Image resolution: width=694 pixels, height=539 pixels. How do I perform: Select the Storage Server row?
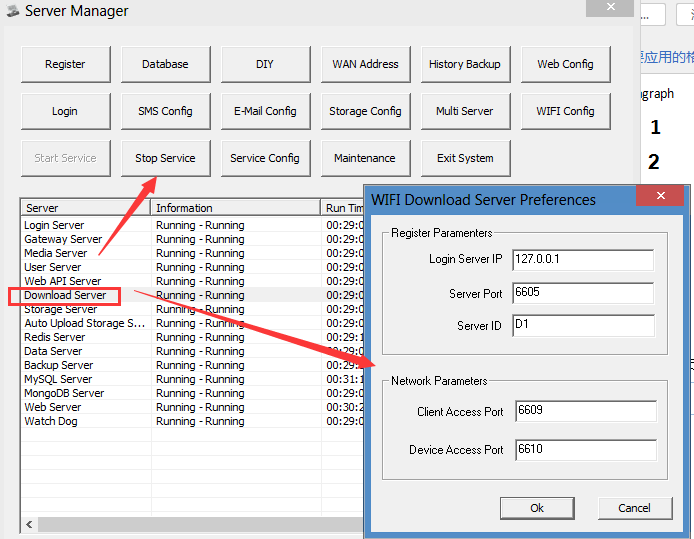pos(193,309)
